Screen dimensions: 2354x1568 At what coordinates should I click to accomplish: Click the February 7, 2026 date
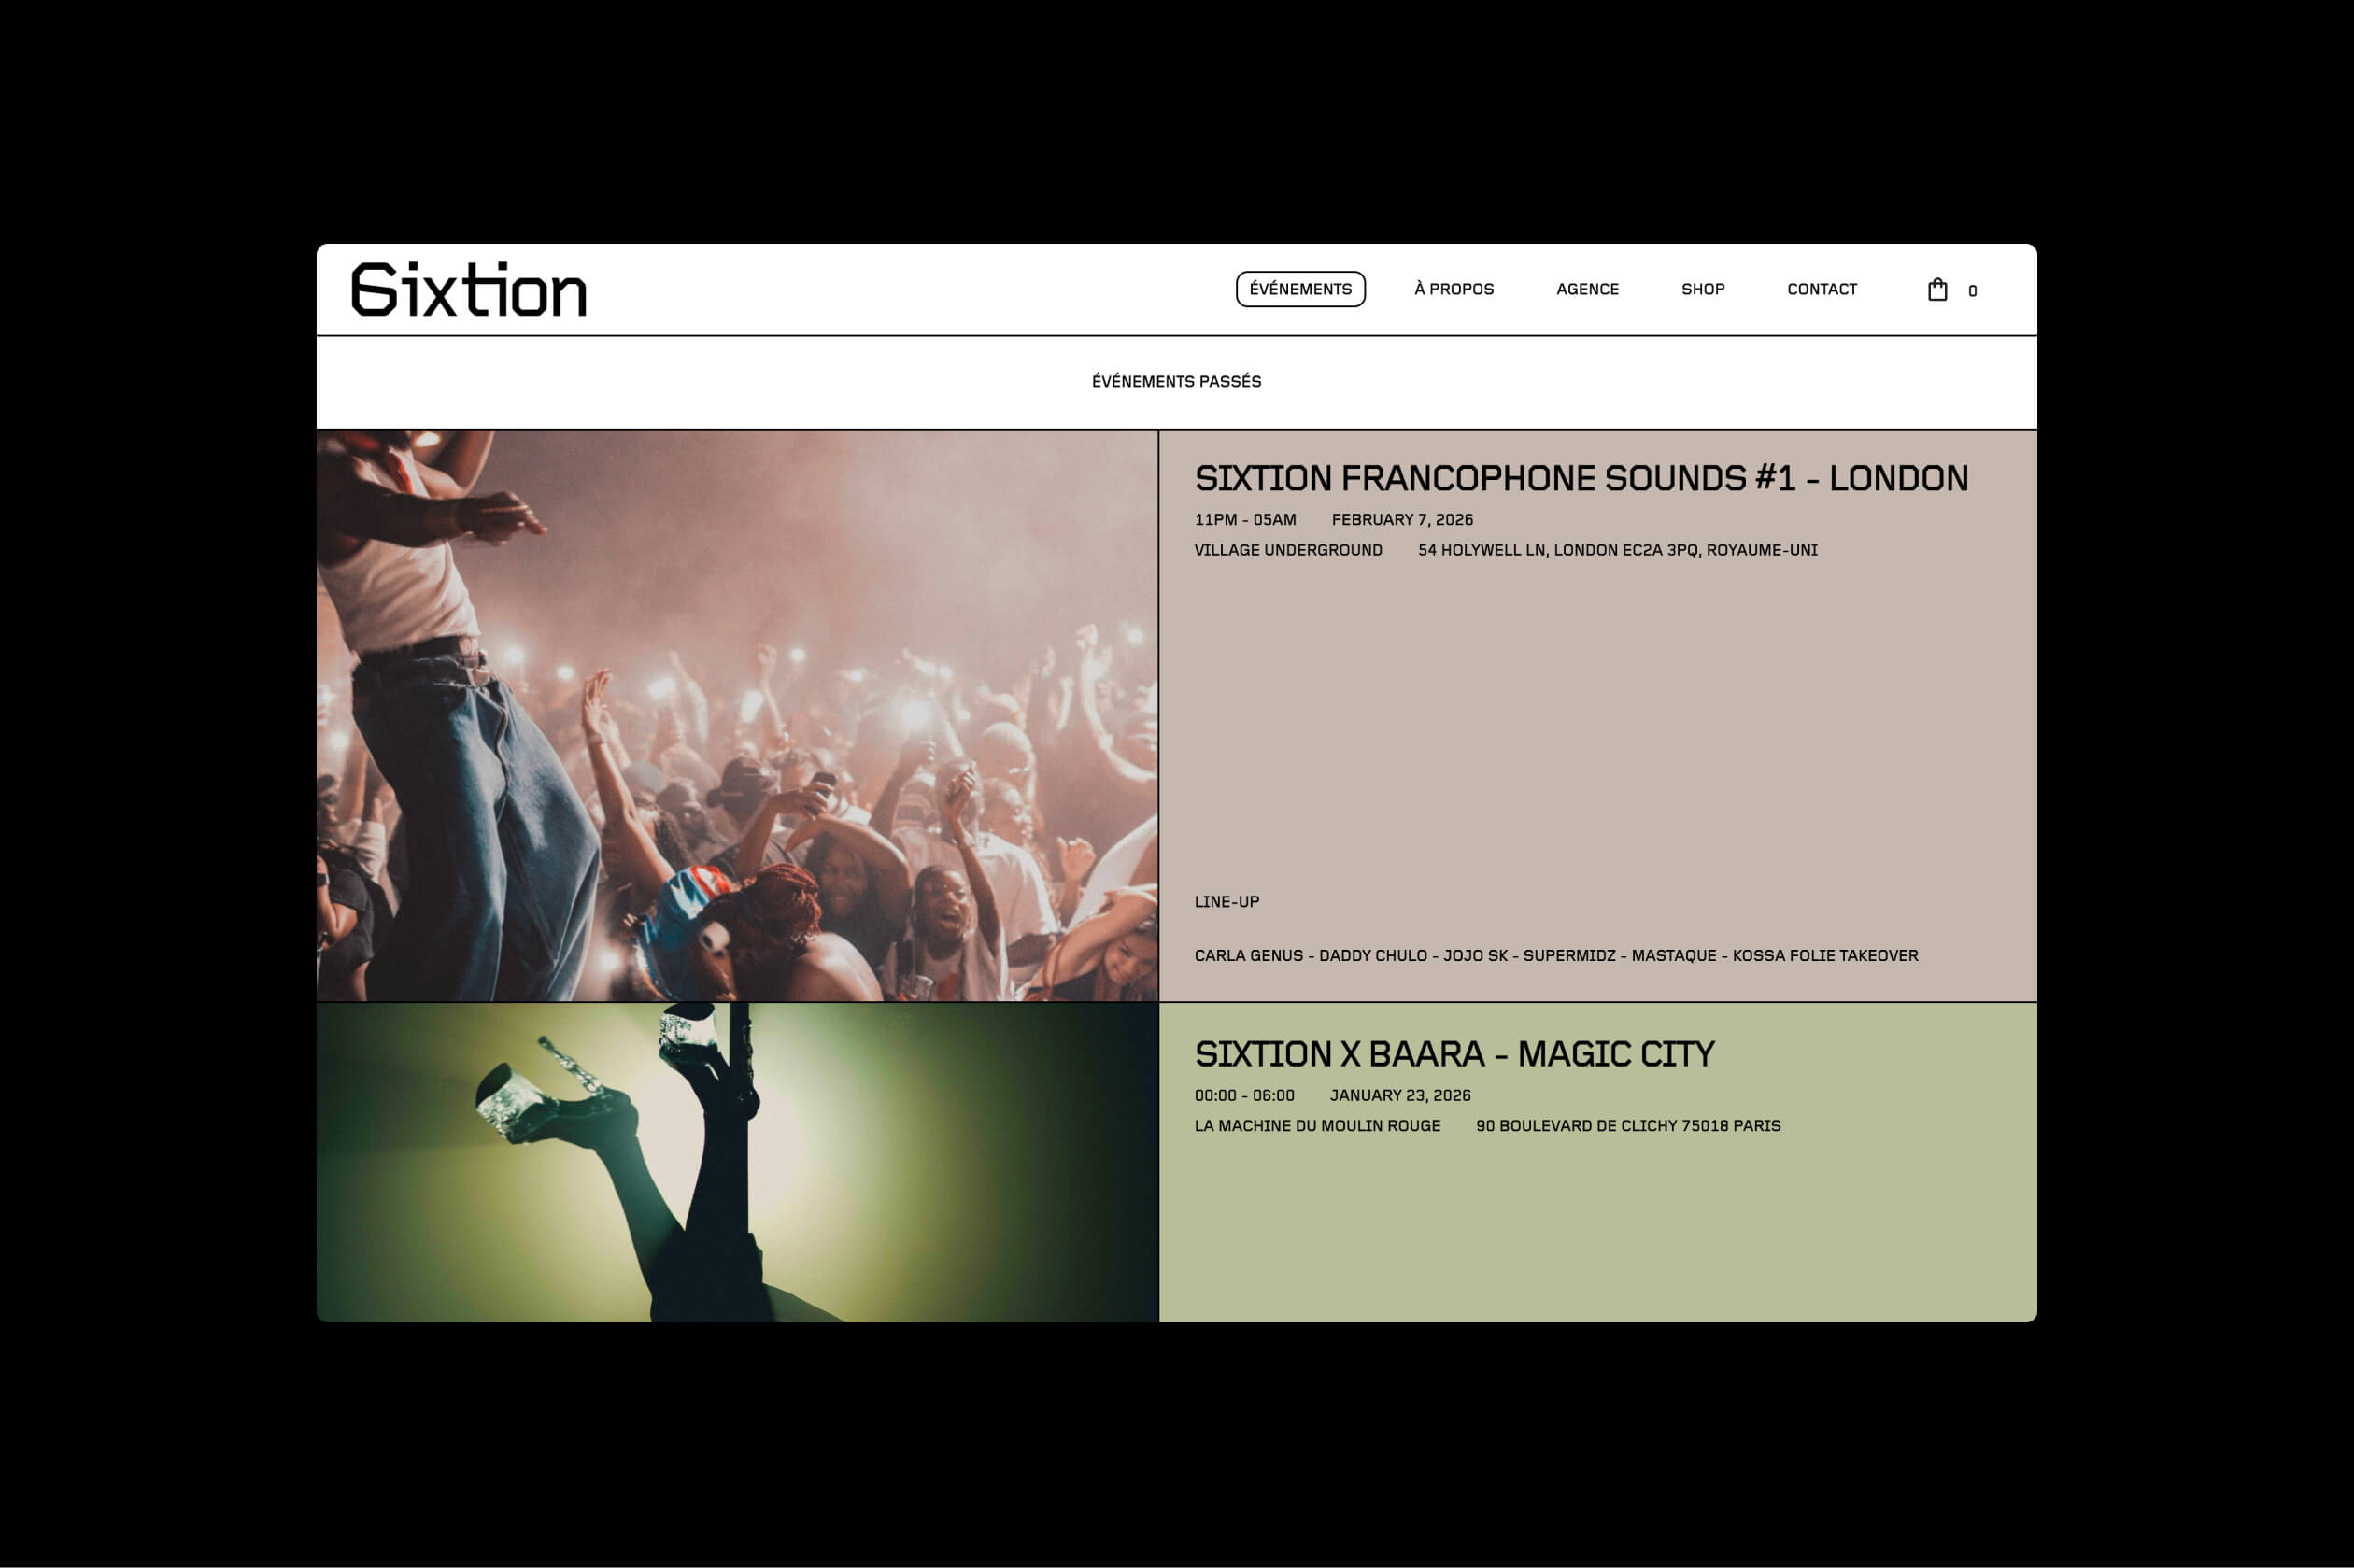1402,520
